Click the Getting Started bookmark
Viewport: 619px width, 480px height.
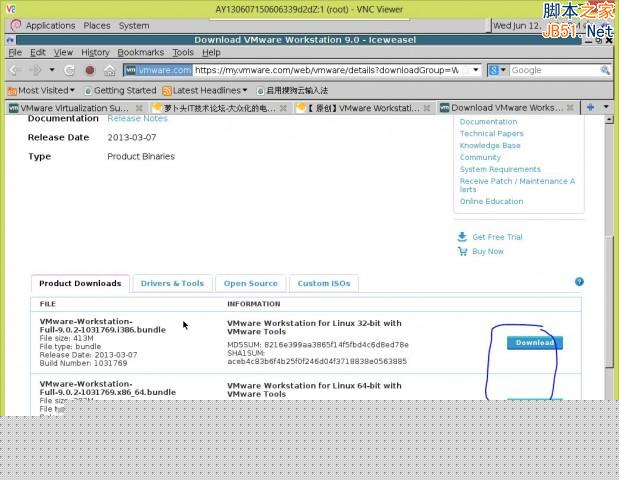tap(120, 90)
